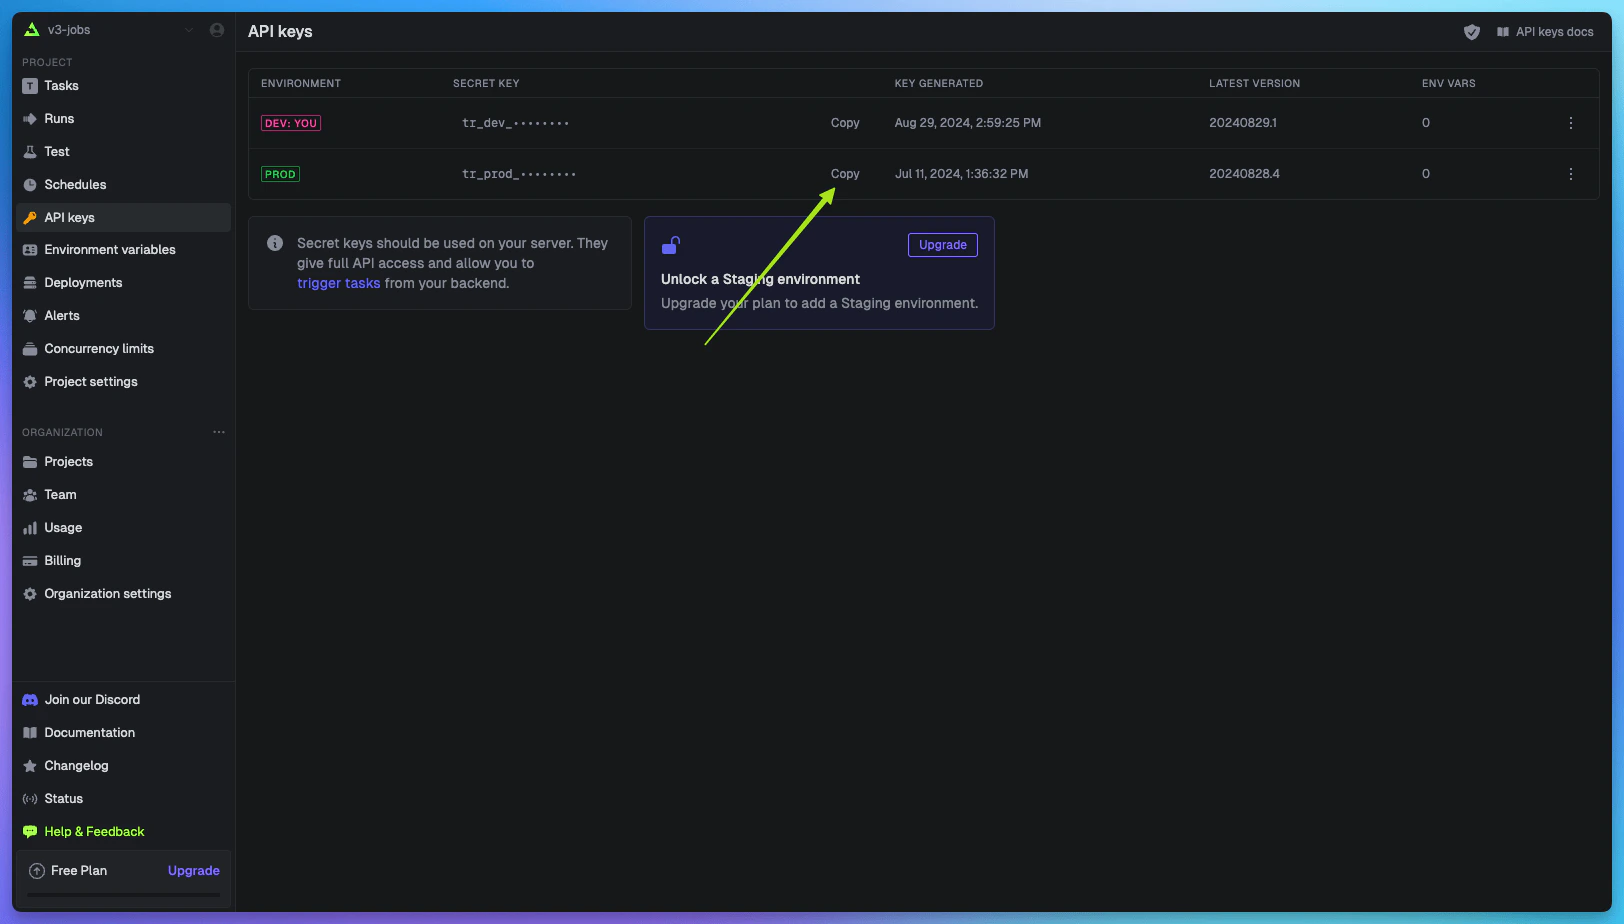This screenshot has width=1624, height=924.
Task: Open the API keys docs
Action: (x=1553, y=31)
